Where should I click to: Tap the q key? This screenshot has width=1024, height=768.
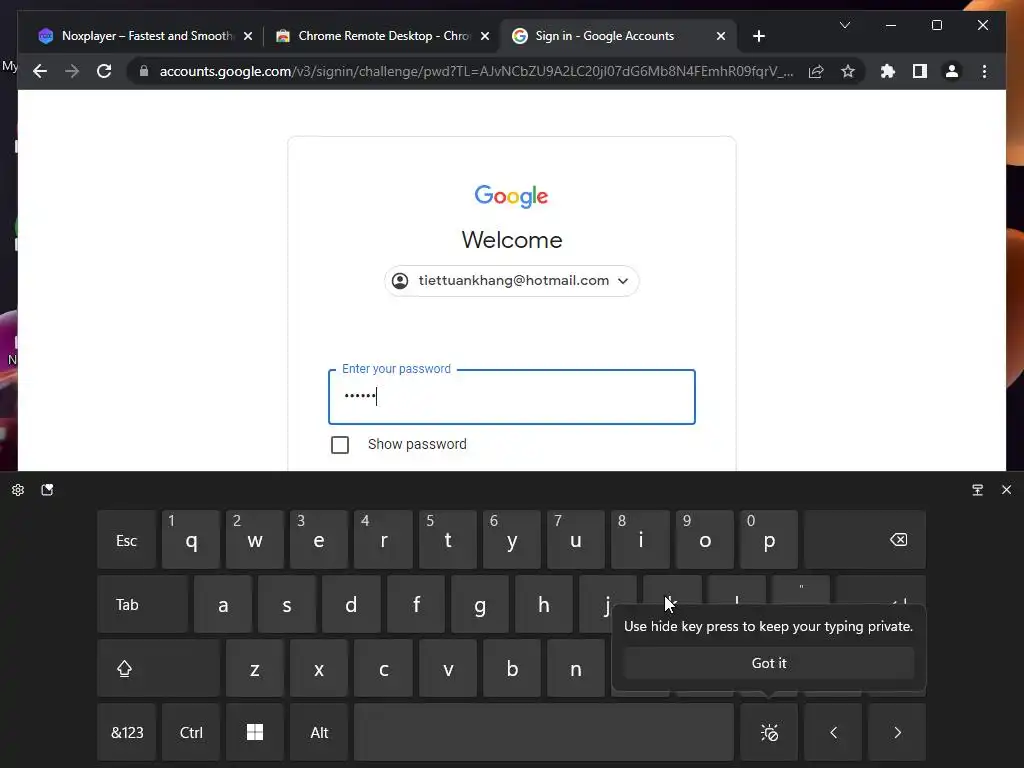point(191,540)
